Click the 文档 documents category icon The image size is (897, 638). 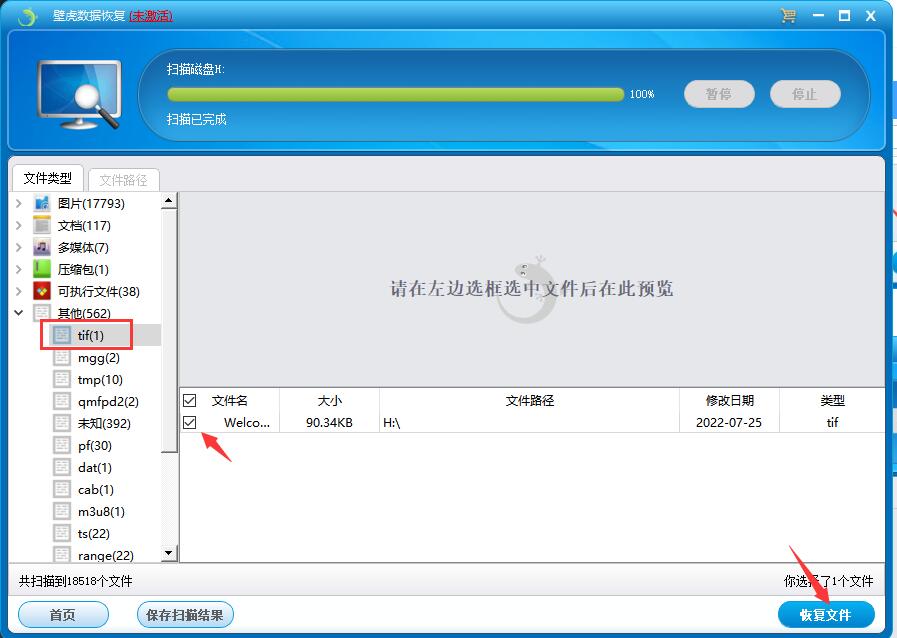click(42, 225)
